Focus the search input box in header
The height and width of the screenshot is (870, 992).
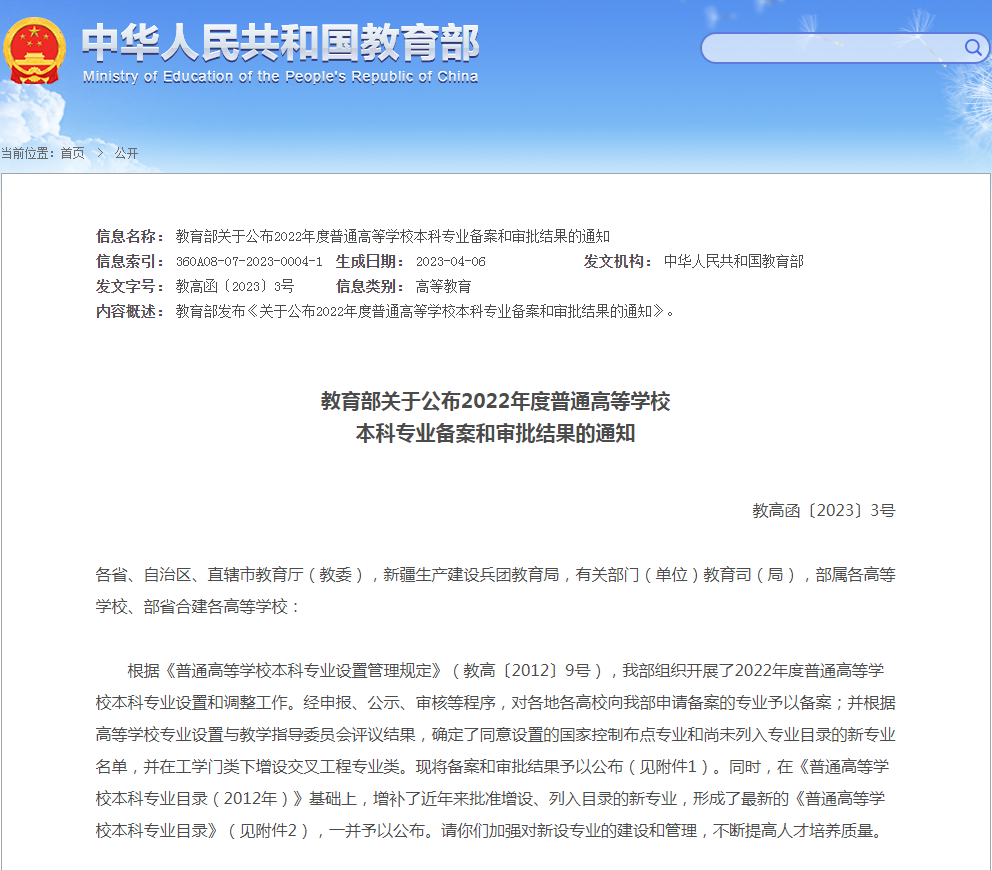[x=830, y=48]
